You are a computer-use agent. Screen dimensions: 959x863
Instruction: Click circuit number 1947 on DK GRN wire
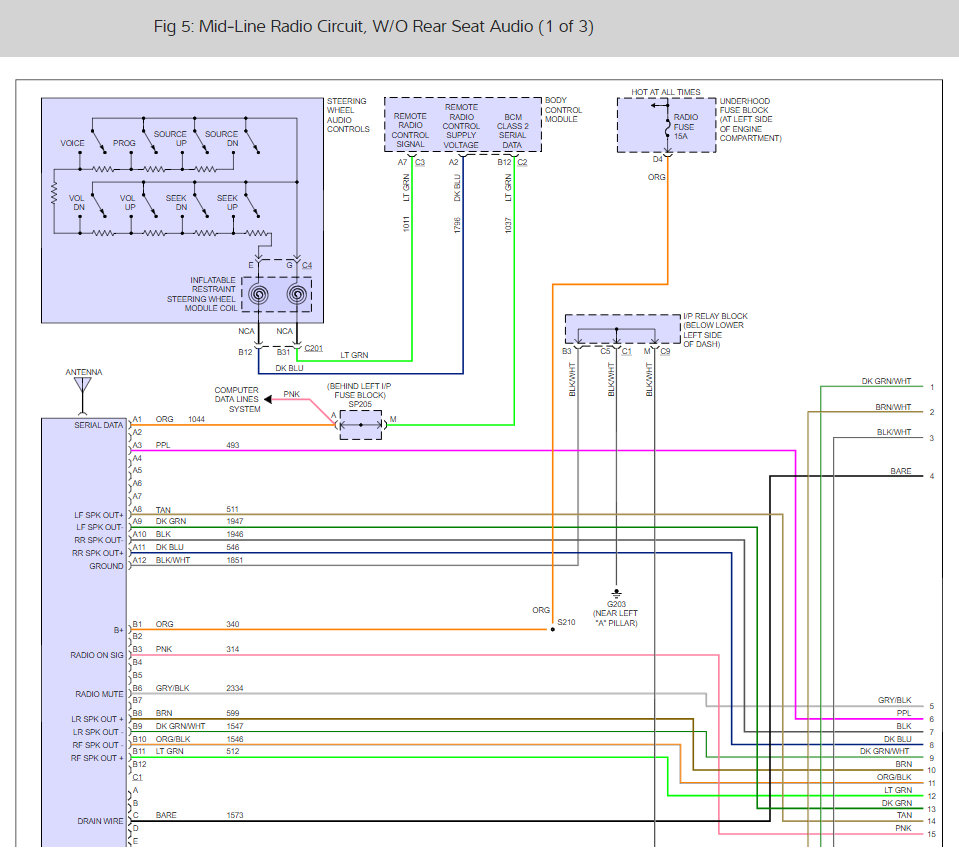click(235, 521)
